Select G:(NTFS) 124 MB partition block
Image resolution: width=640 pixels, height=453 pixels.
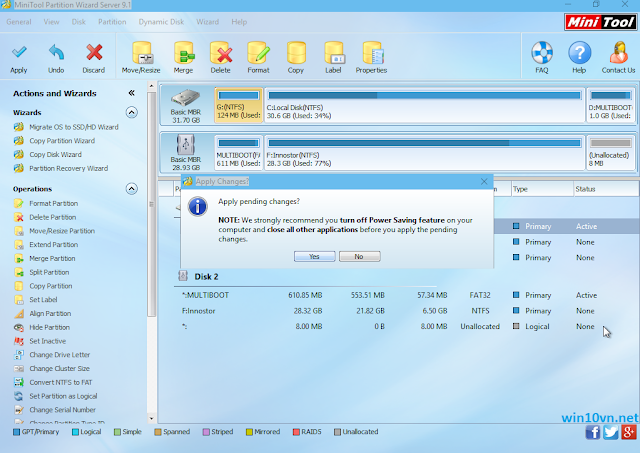238,105
